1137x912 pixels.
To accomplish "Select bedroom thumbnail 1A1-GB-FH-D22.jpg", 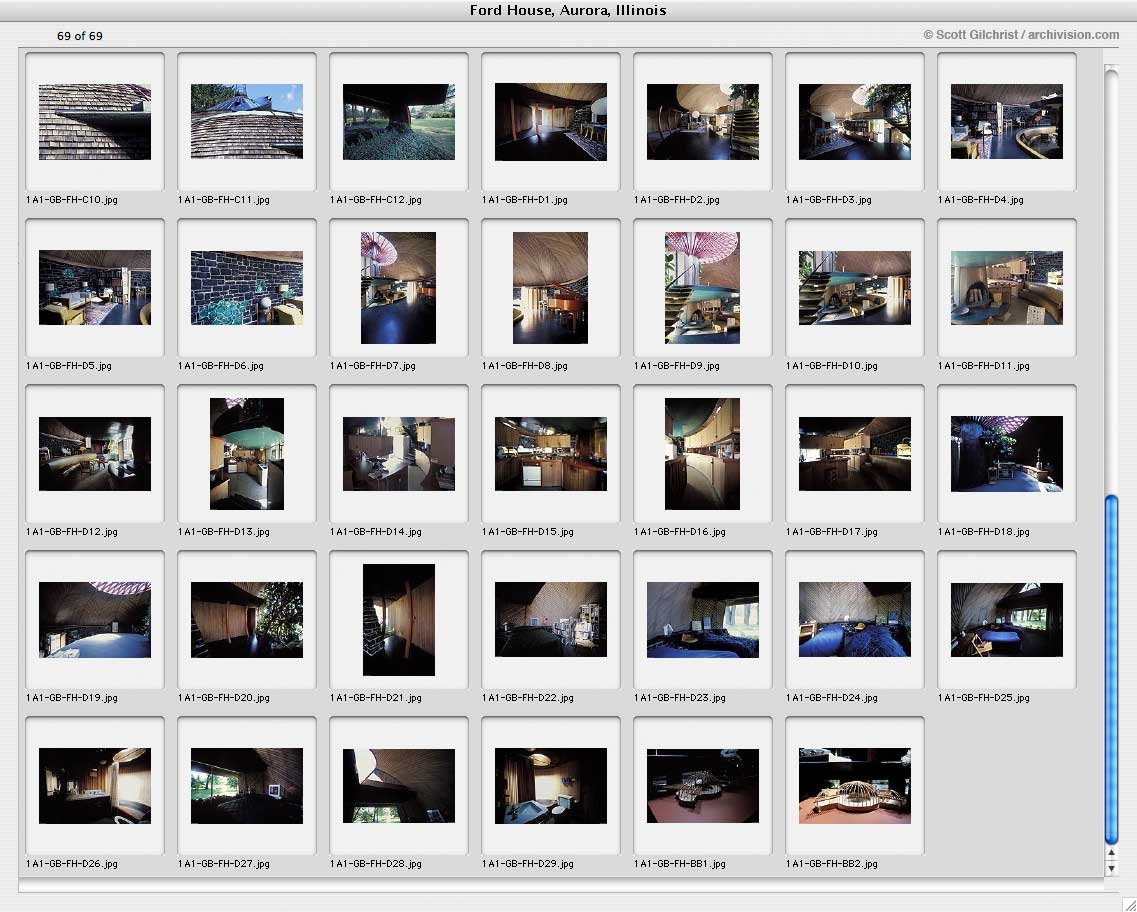I will [551, 620].
